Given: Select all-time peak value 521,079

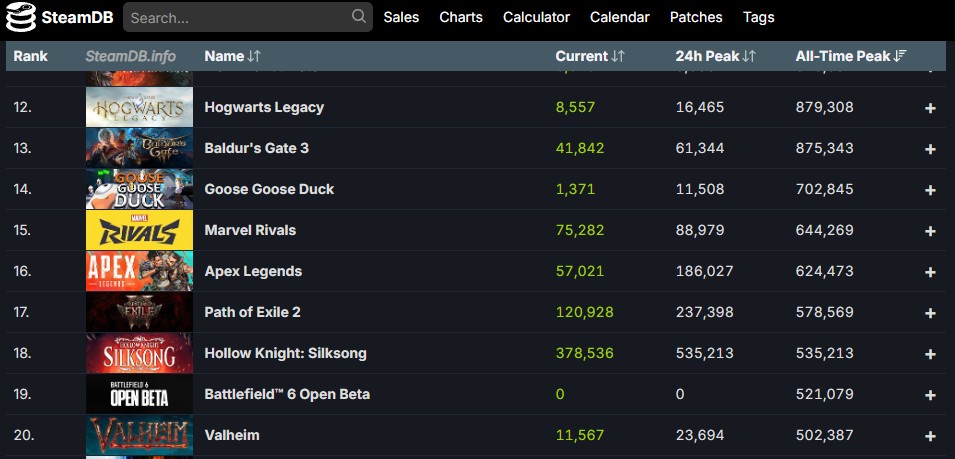Looking at the screenshot, I should click(825, 394).
